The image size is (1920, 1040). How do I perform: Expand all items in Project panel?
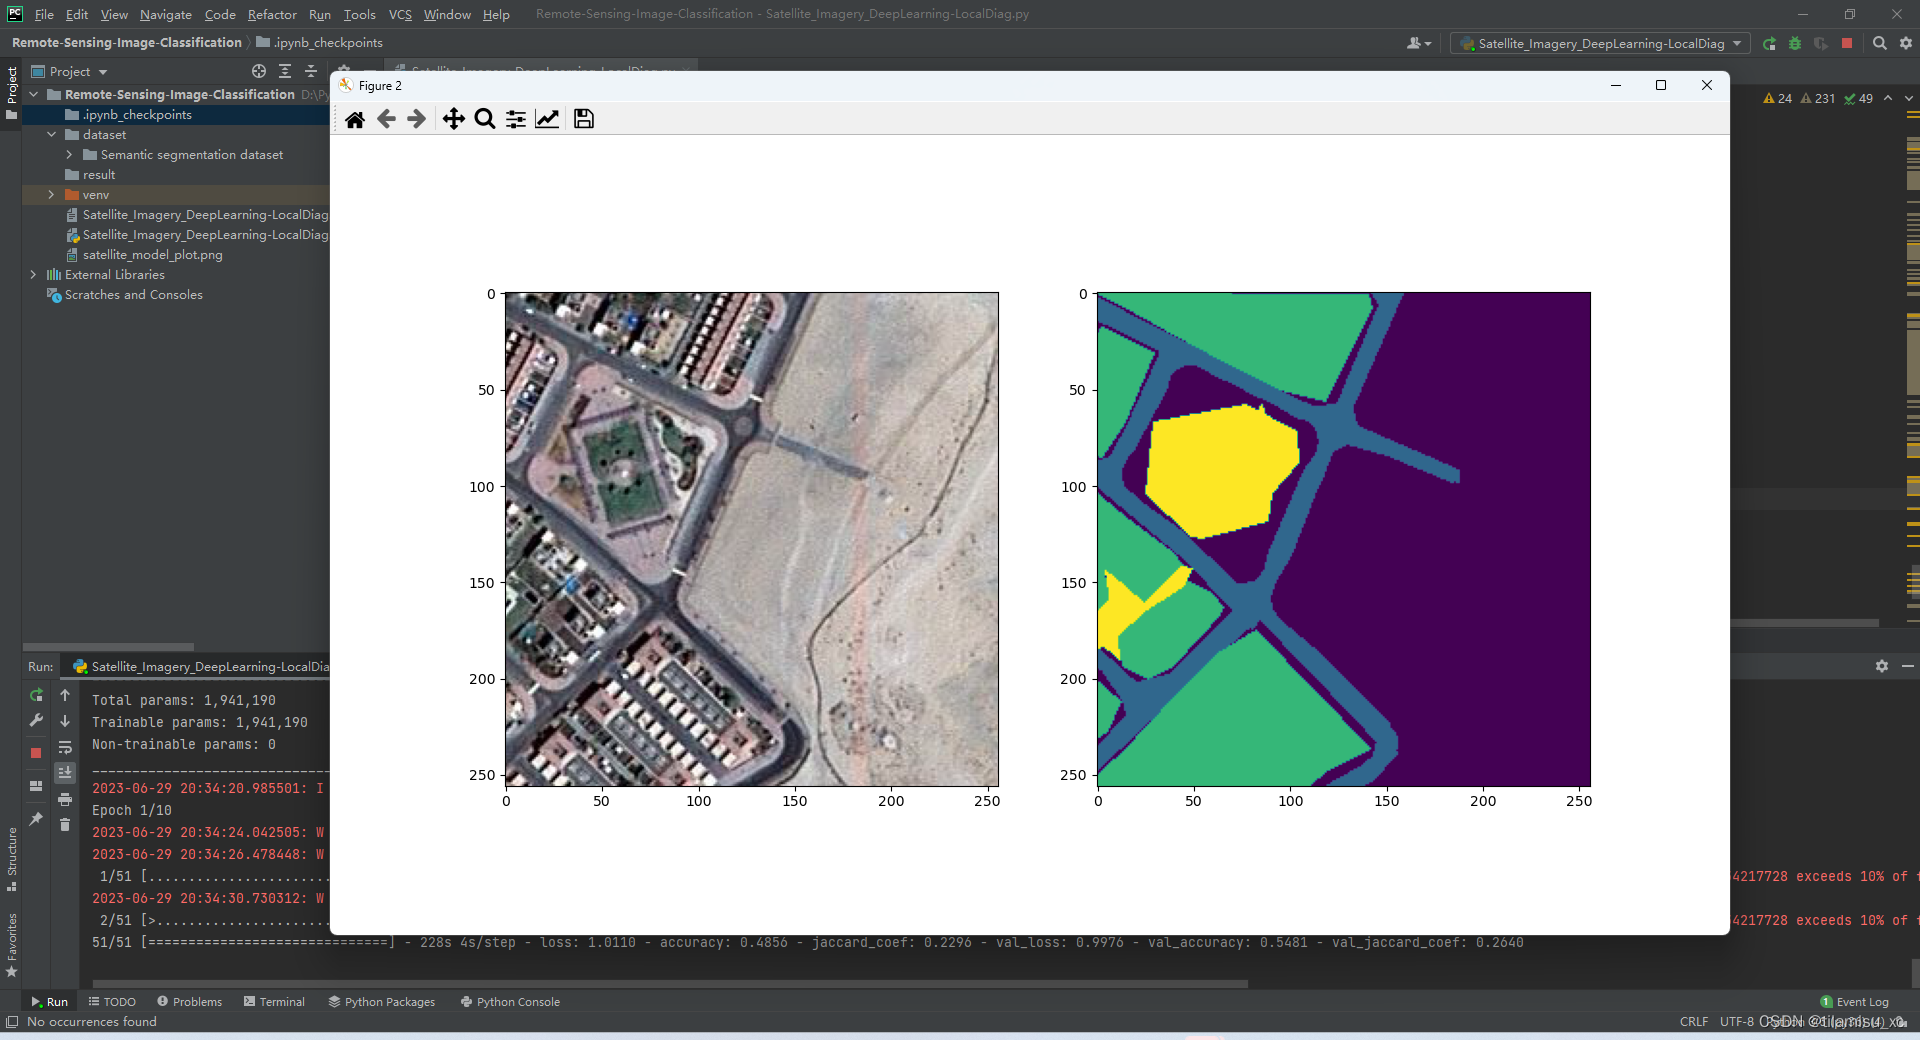pos(285,71)
